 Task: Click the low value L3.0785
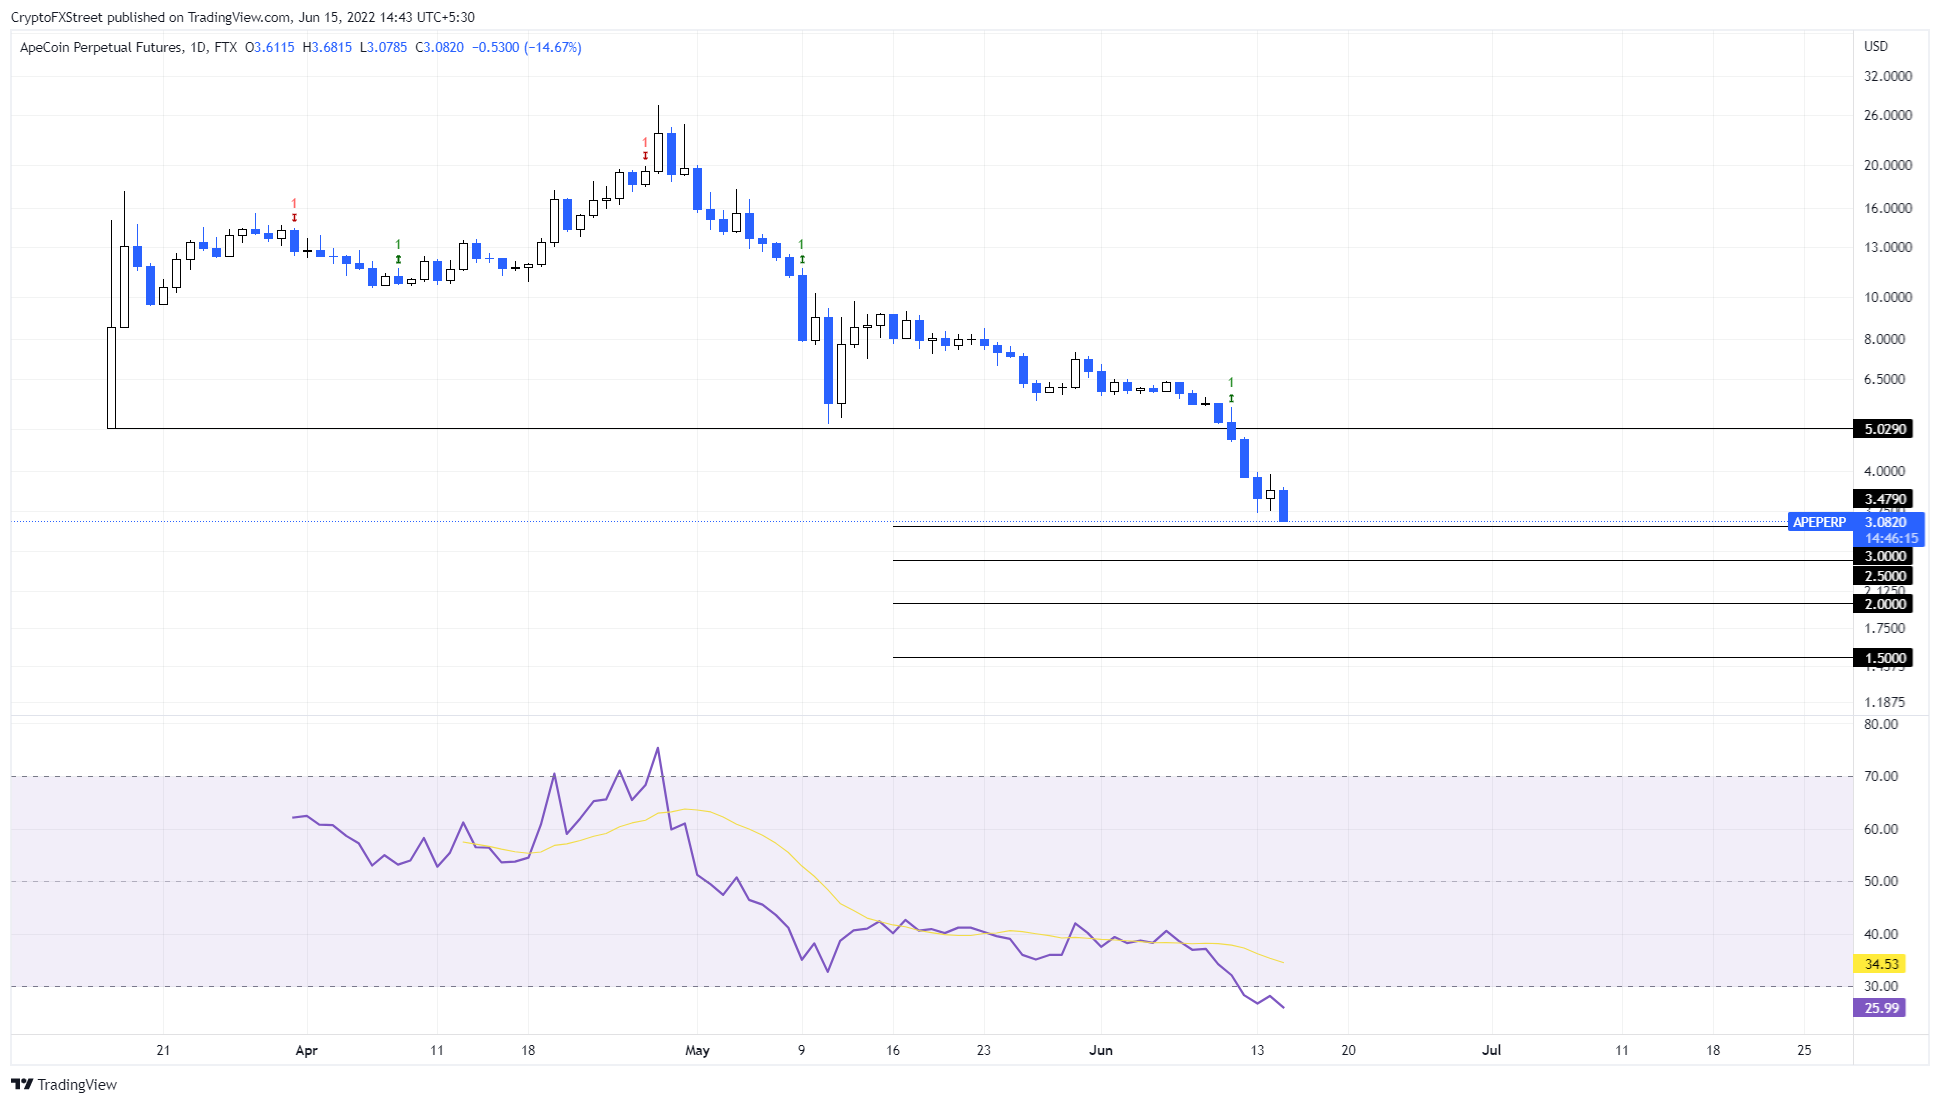pyautogui.click(x=383, y=47)
